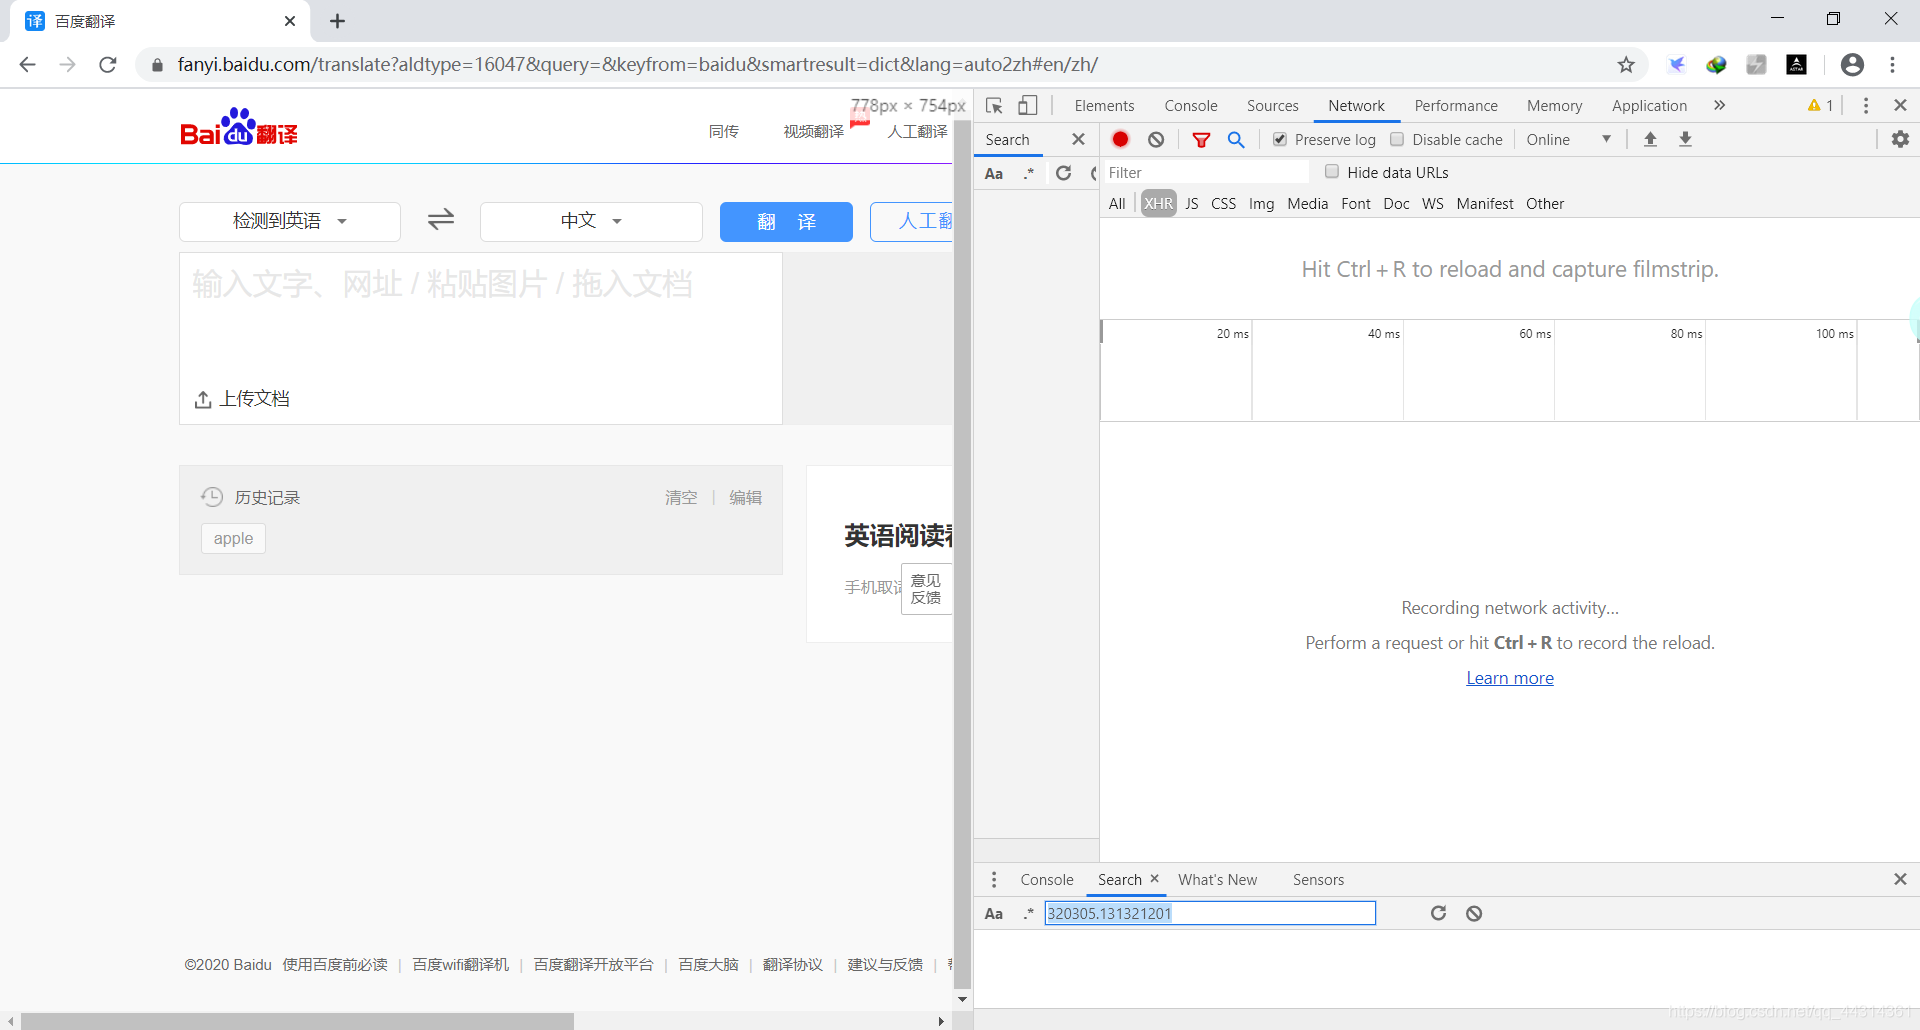Enable Disable cache checkbox
Screen dimensions: 1920x1030
(1397, 140)
